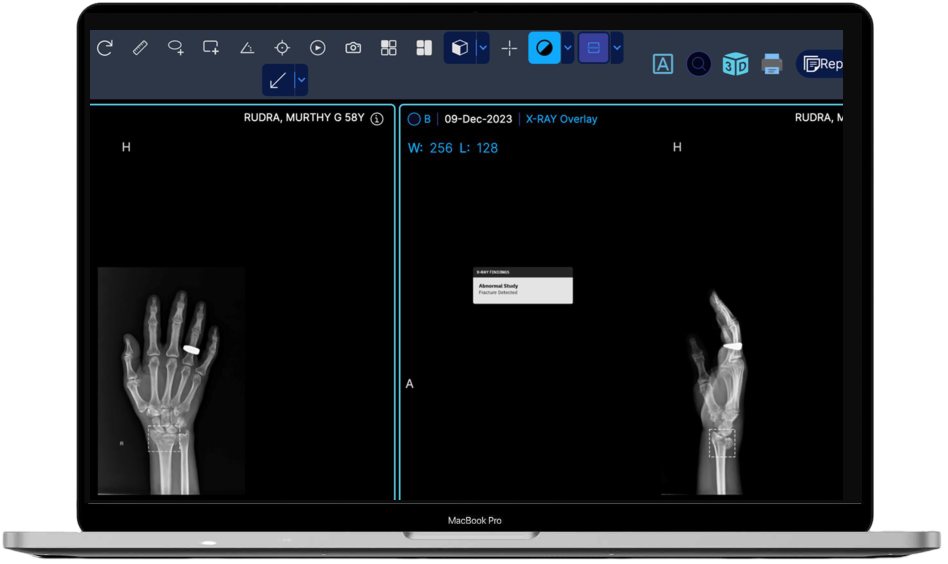The width and height of the screenshot is (948, 564).
Task: Click the text annotation 'A' icon
Action: pos(663,64)
